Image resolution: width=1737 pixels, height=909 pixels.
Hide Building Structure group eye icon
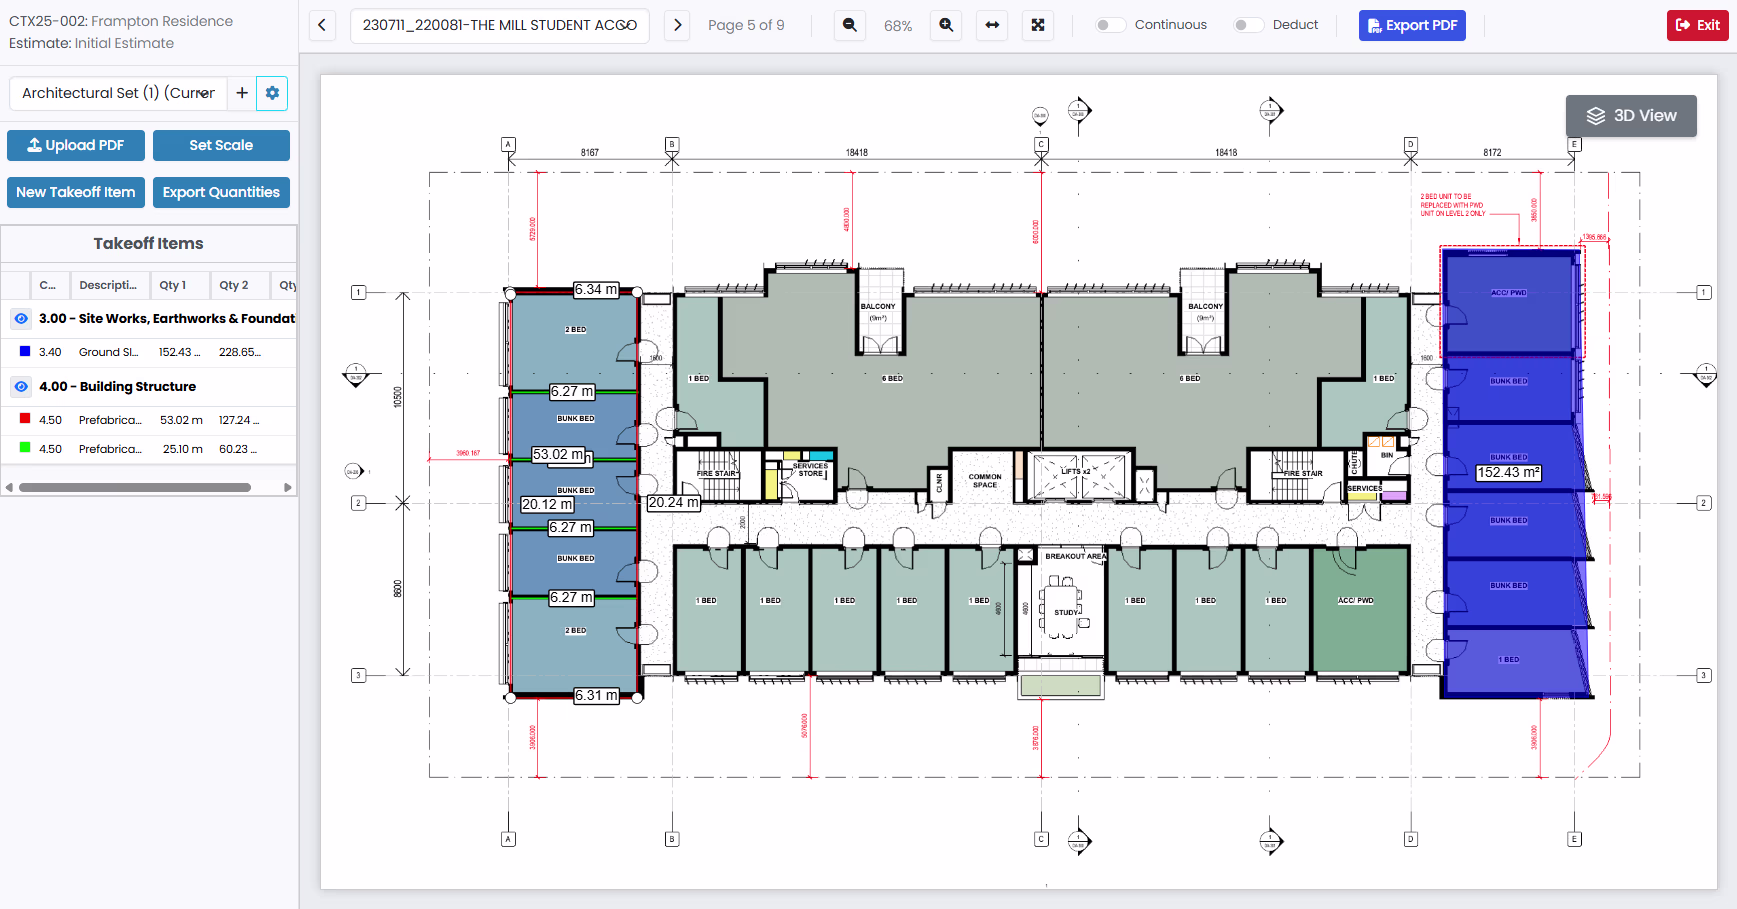coord(21,386)
